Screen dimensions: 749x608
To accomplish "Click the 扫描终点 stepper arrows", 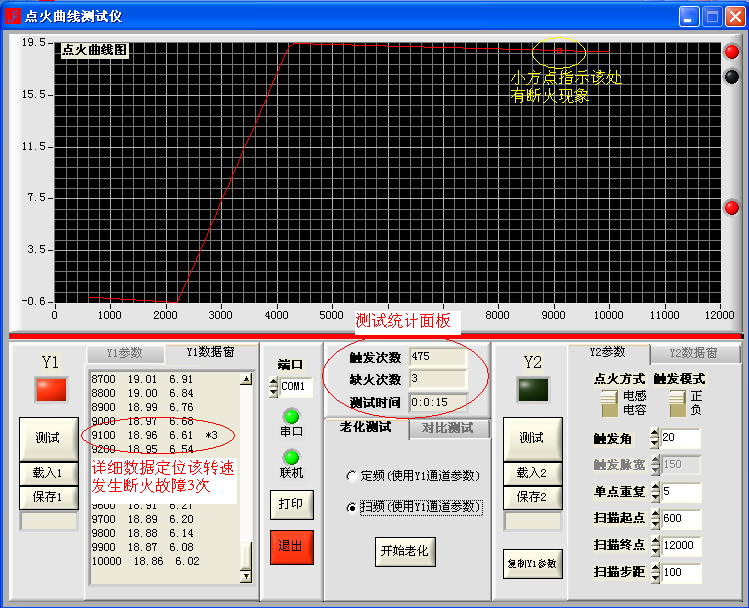I will (x=655, y=545).
